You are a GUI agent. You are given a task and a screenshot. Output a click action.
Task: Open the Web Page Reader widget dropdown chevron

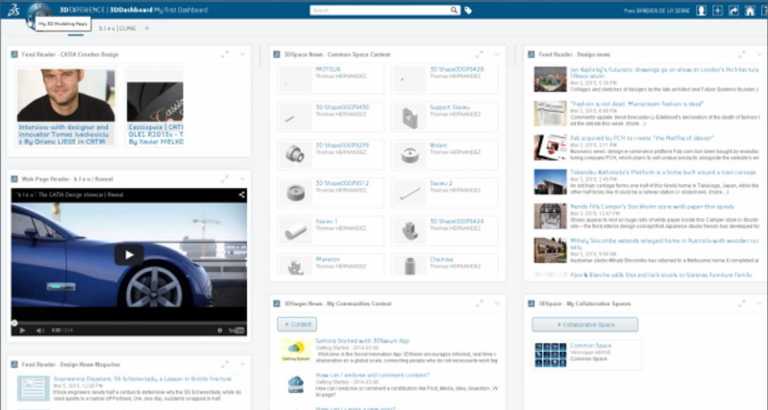pos(242,178)
